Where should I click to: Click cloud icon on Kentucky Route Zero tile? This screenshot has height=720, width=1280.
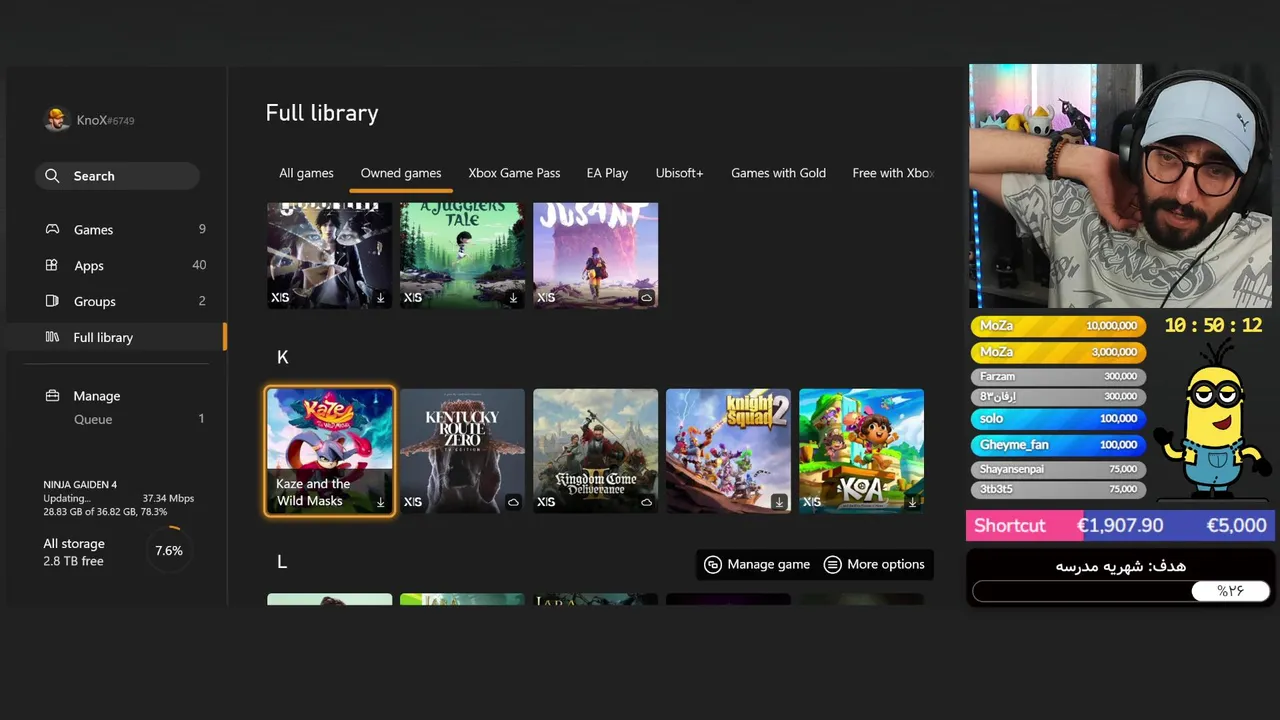[513, 502]
